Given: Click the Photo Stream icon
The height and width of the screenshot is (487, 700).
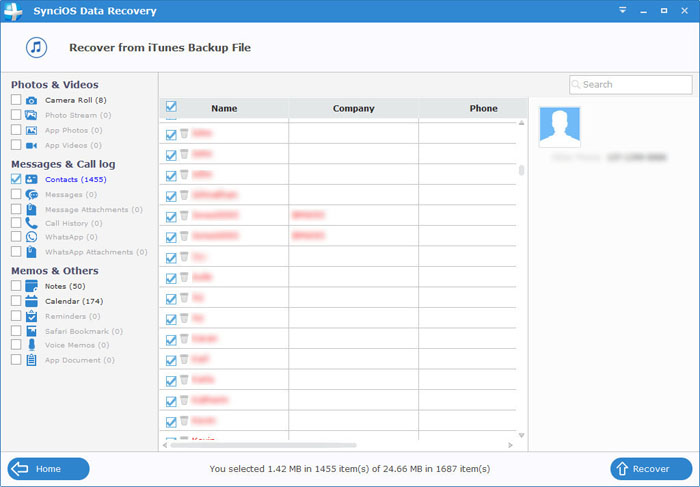Looking at the screenshot, I should [x=31, y=115].
